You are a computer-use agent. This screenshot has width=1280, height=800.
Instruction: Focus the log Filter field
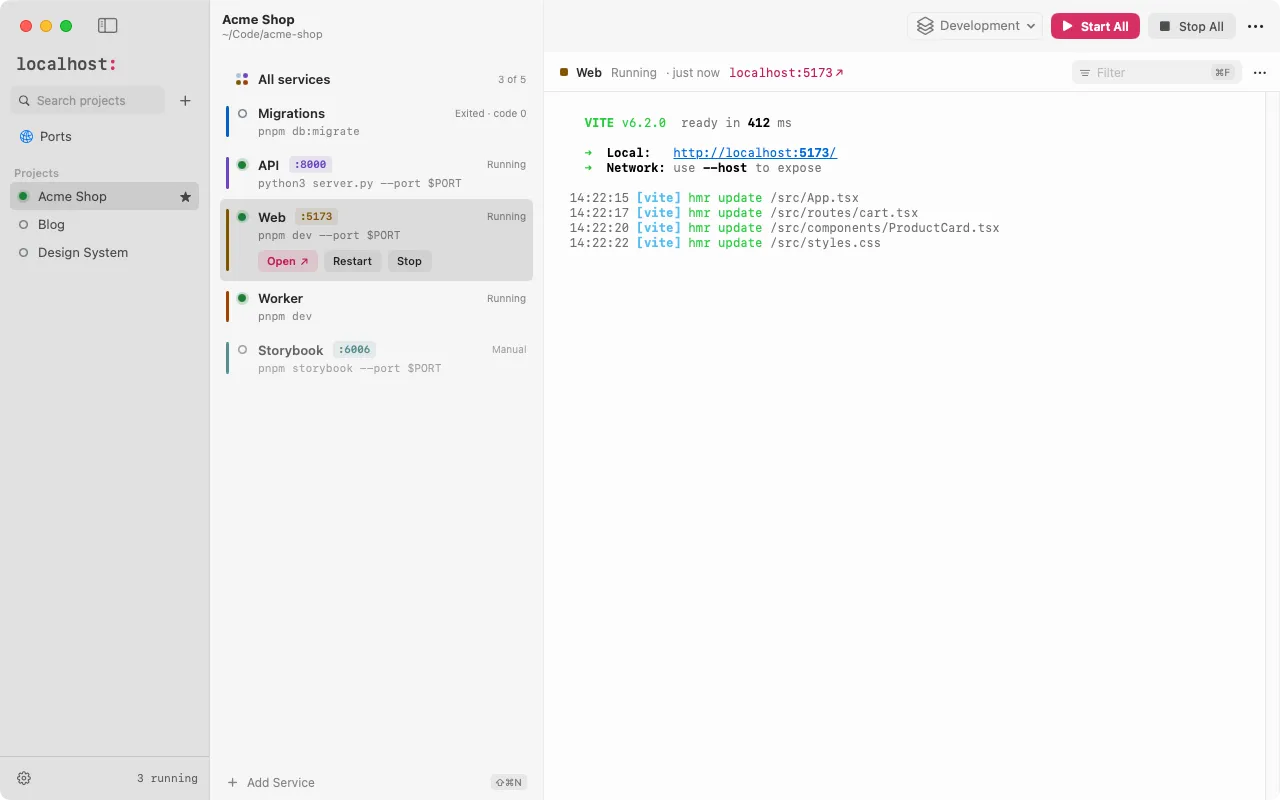pyautogui.click(x=1156, y=72)
